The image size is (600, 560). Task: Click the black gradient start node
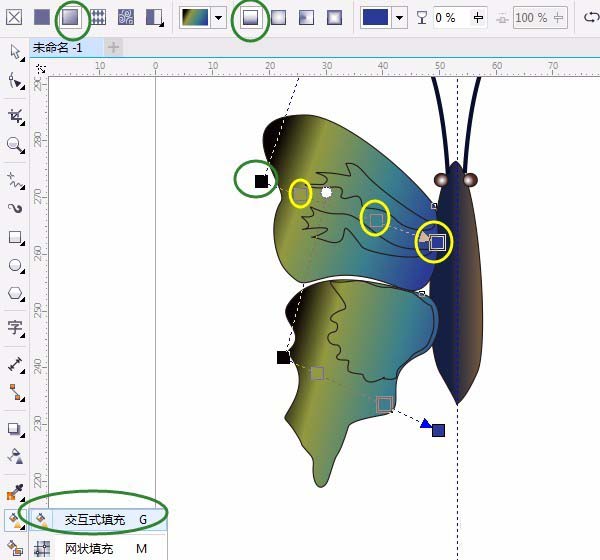(261, 181)
